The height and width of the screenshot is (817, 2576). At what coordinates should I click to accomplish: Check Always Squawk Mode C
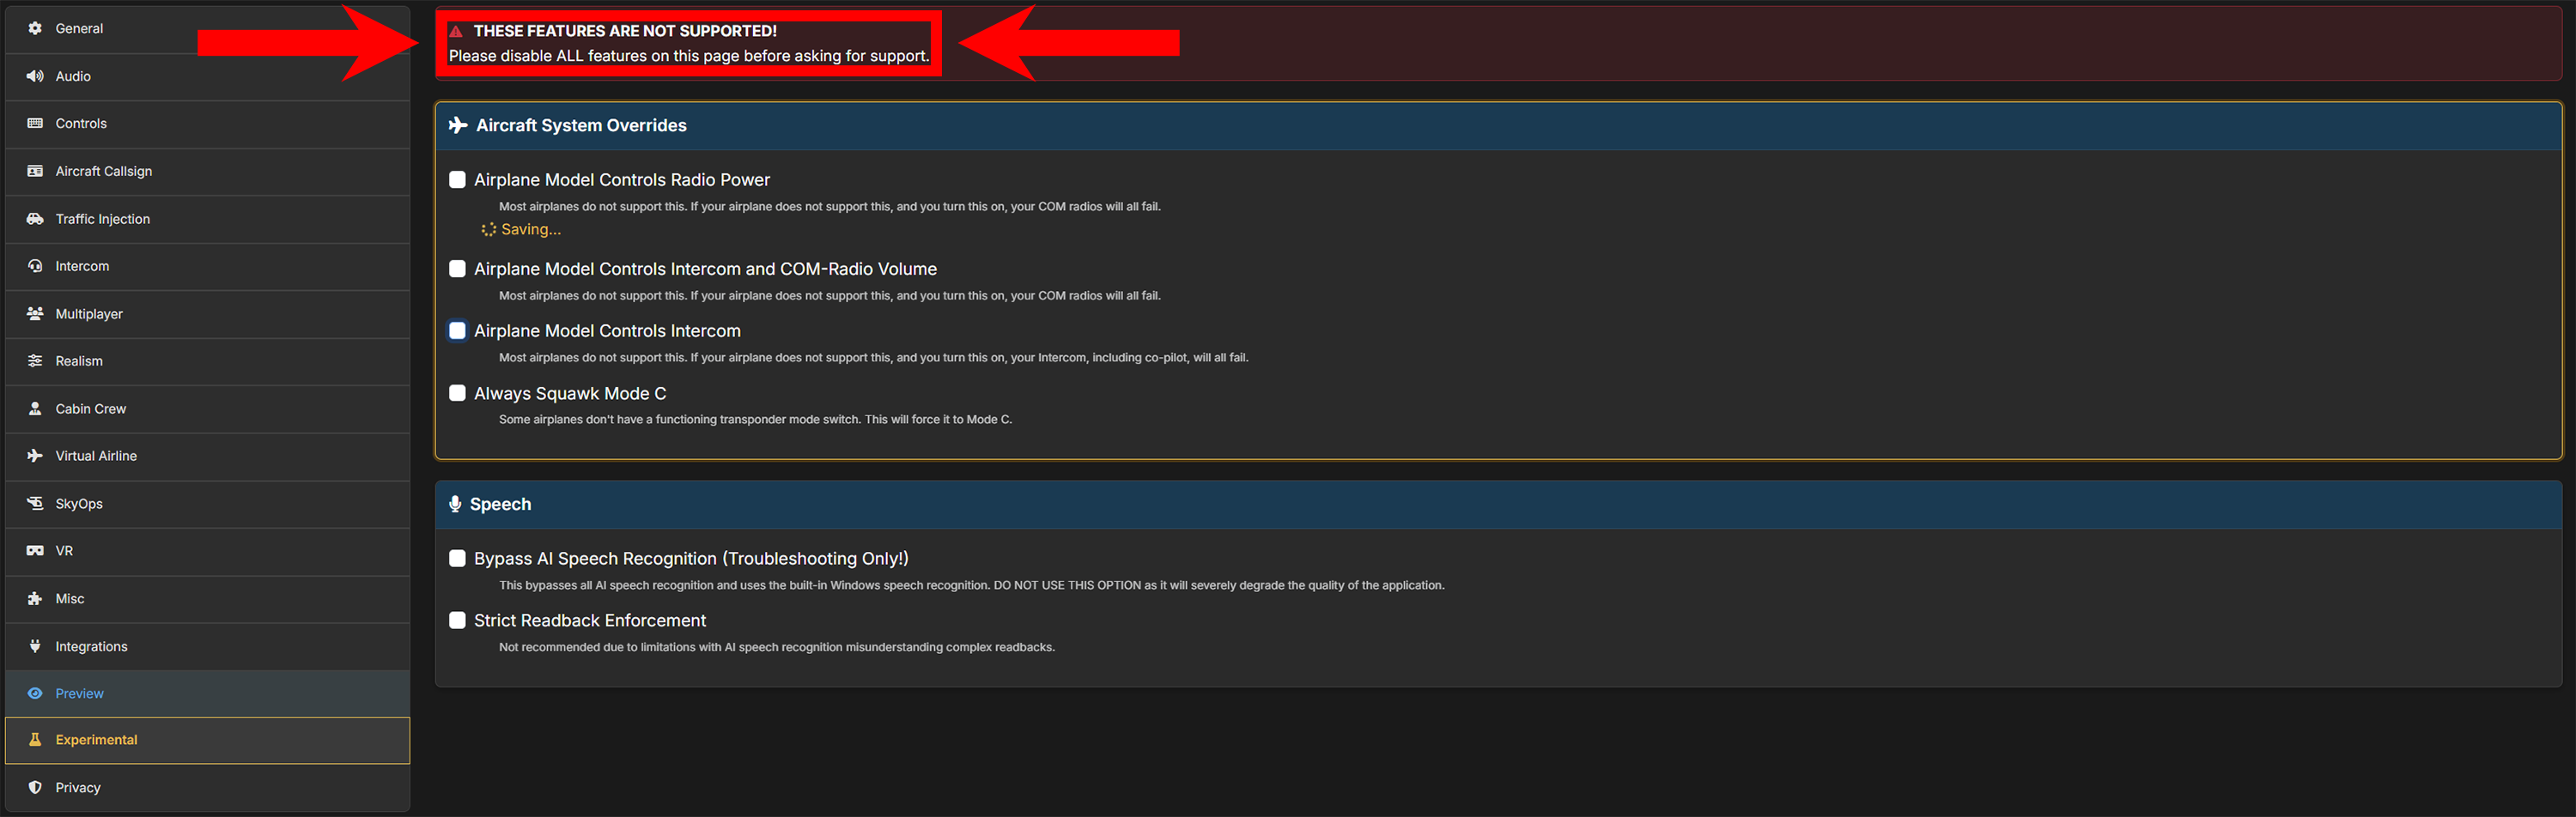[457, 393]
